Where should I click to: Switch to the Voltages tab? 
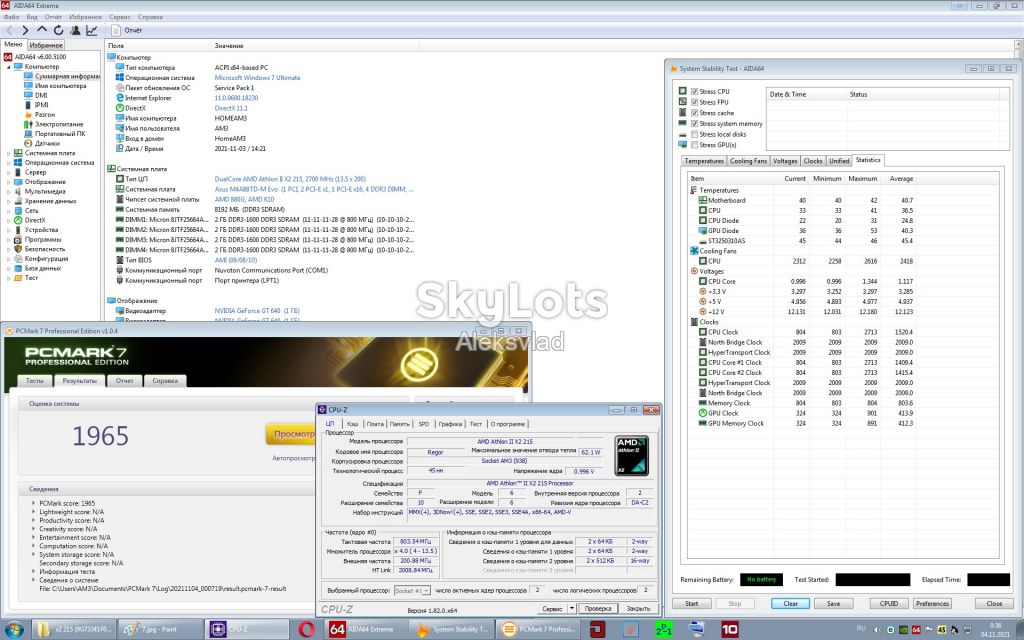pos(785,161)
